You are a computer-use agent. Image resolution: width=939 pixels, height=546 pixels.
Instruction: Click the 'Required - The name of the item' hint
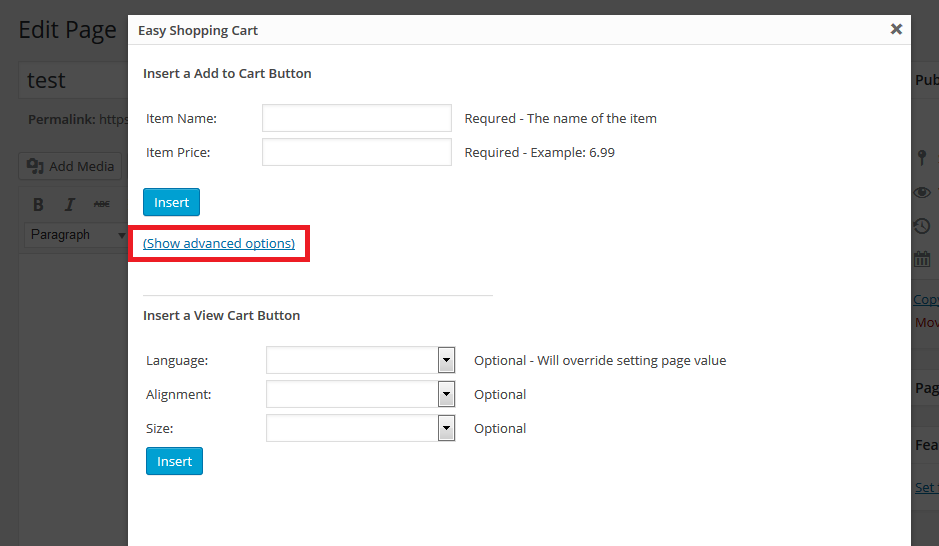(x=561, y=118)
